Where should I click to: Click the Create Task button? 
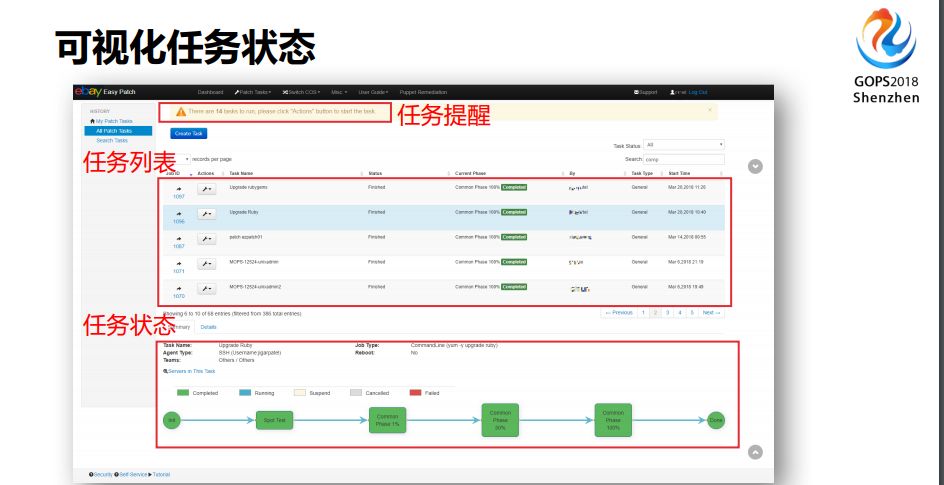pyautogui.click(x=188, y=134)
